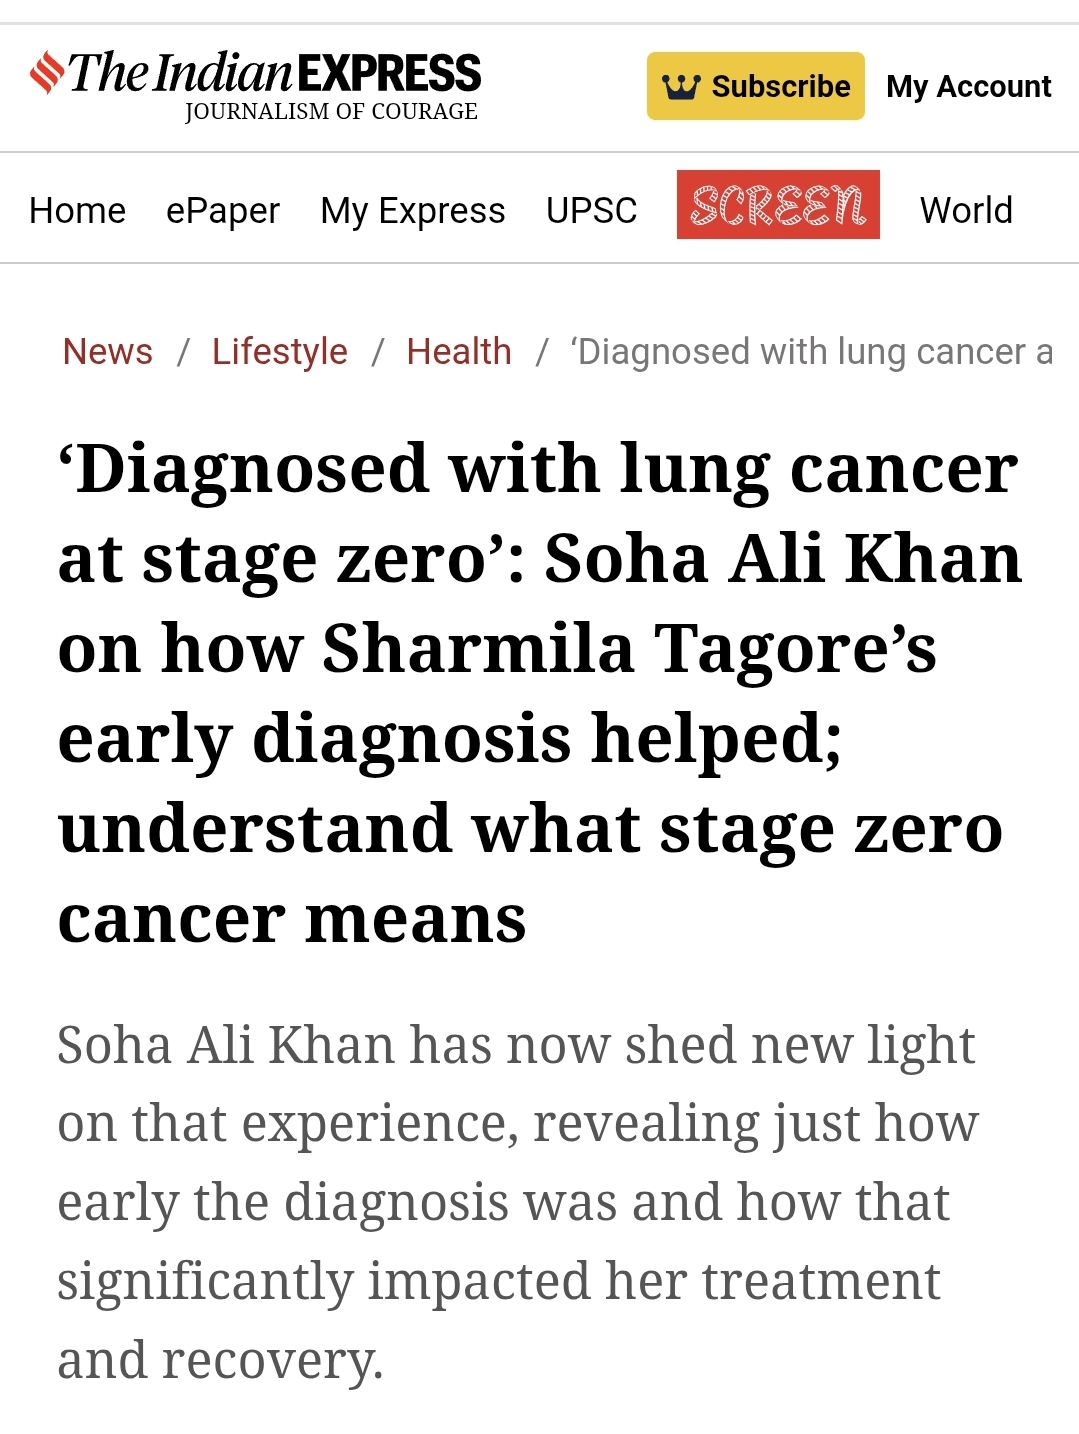Select My Express in navigation bar
Image resolution: width=1079 pixels, height=1434 pixels.
click(x=412, y=211)
